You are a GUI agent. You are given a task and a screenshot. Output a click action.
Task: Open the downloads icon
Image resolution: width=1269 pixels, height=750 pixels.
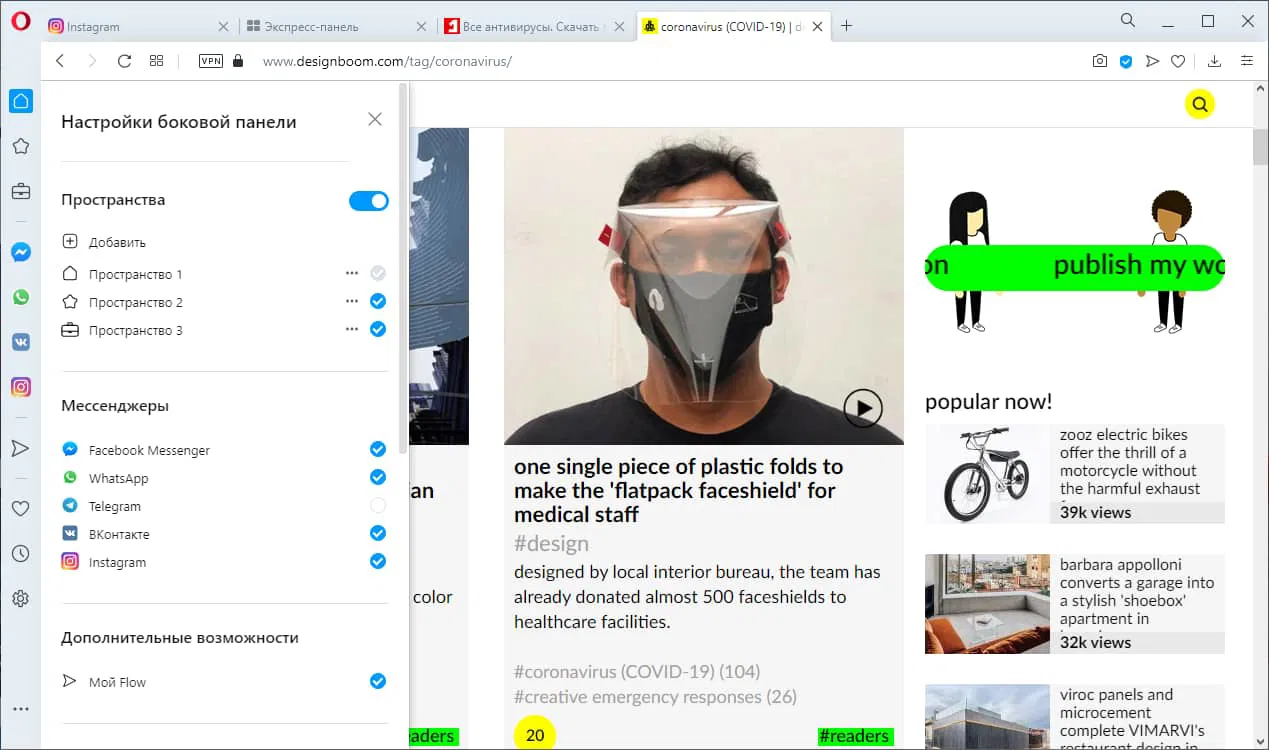[1215, 61]
